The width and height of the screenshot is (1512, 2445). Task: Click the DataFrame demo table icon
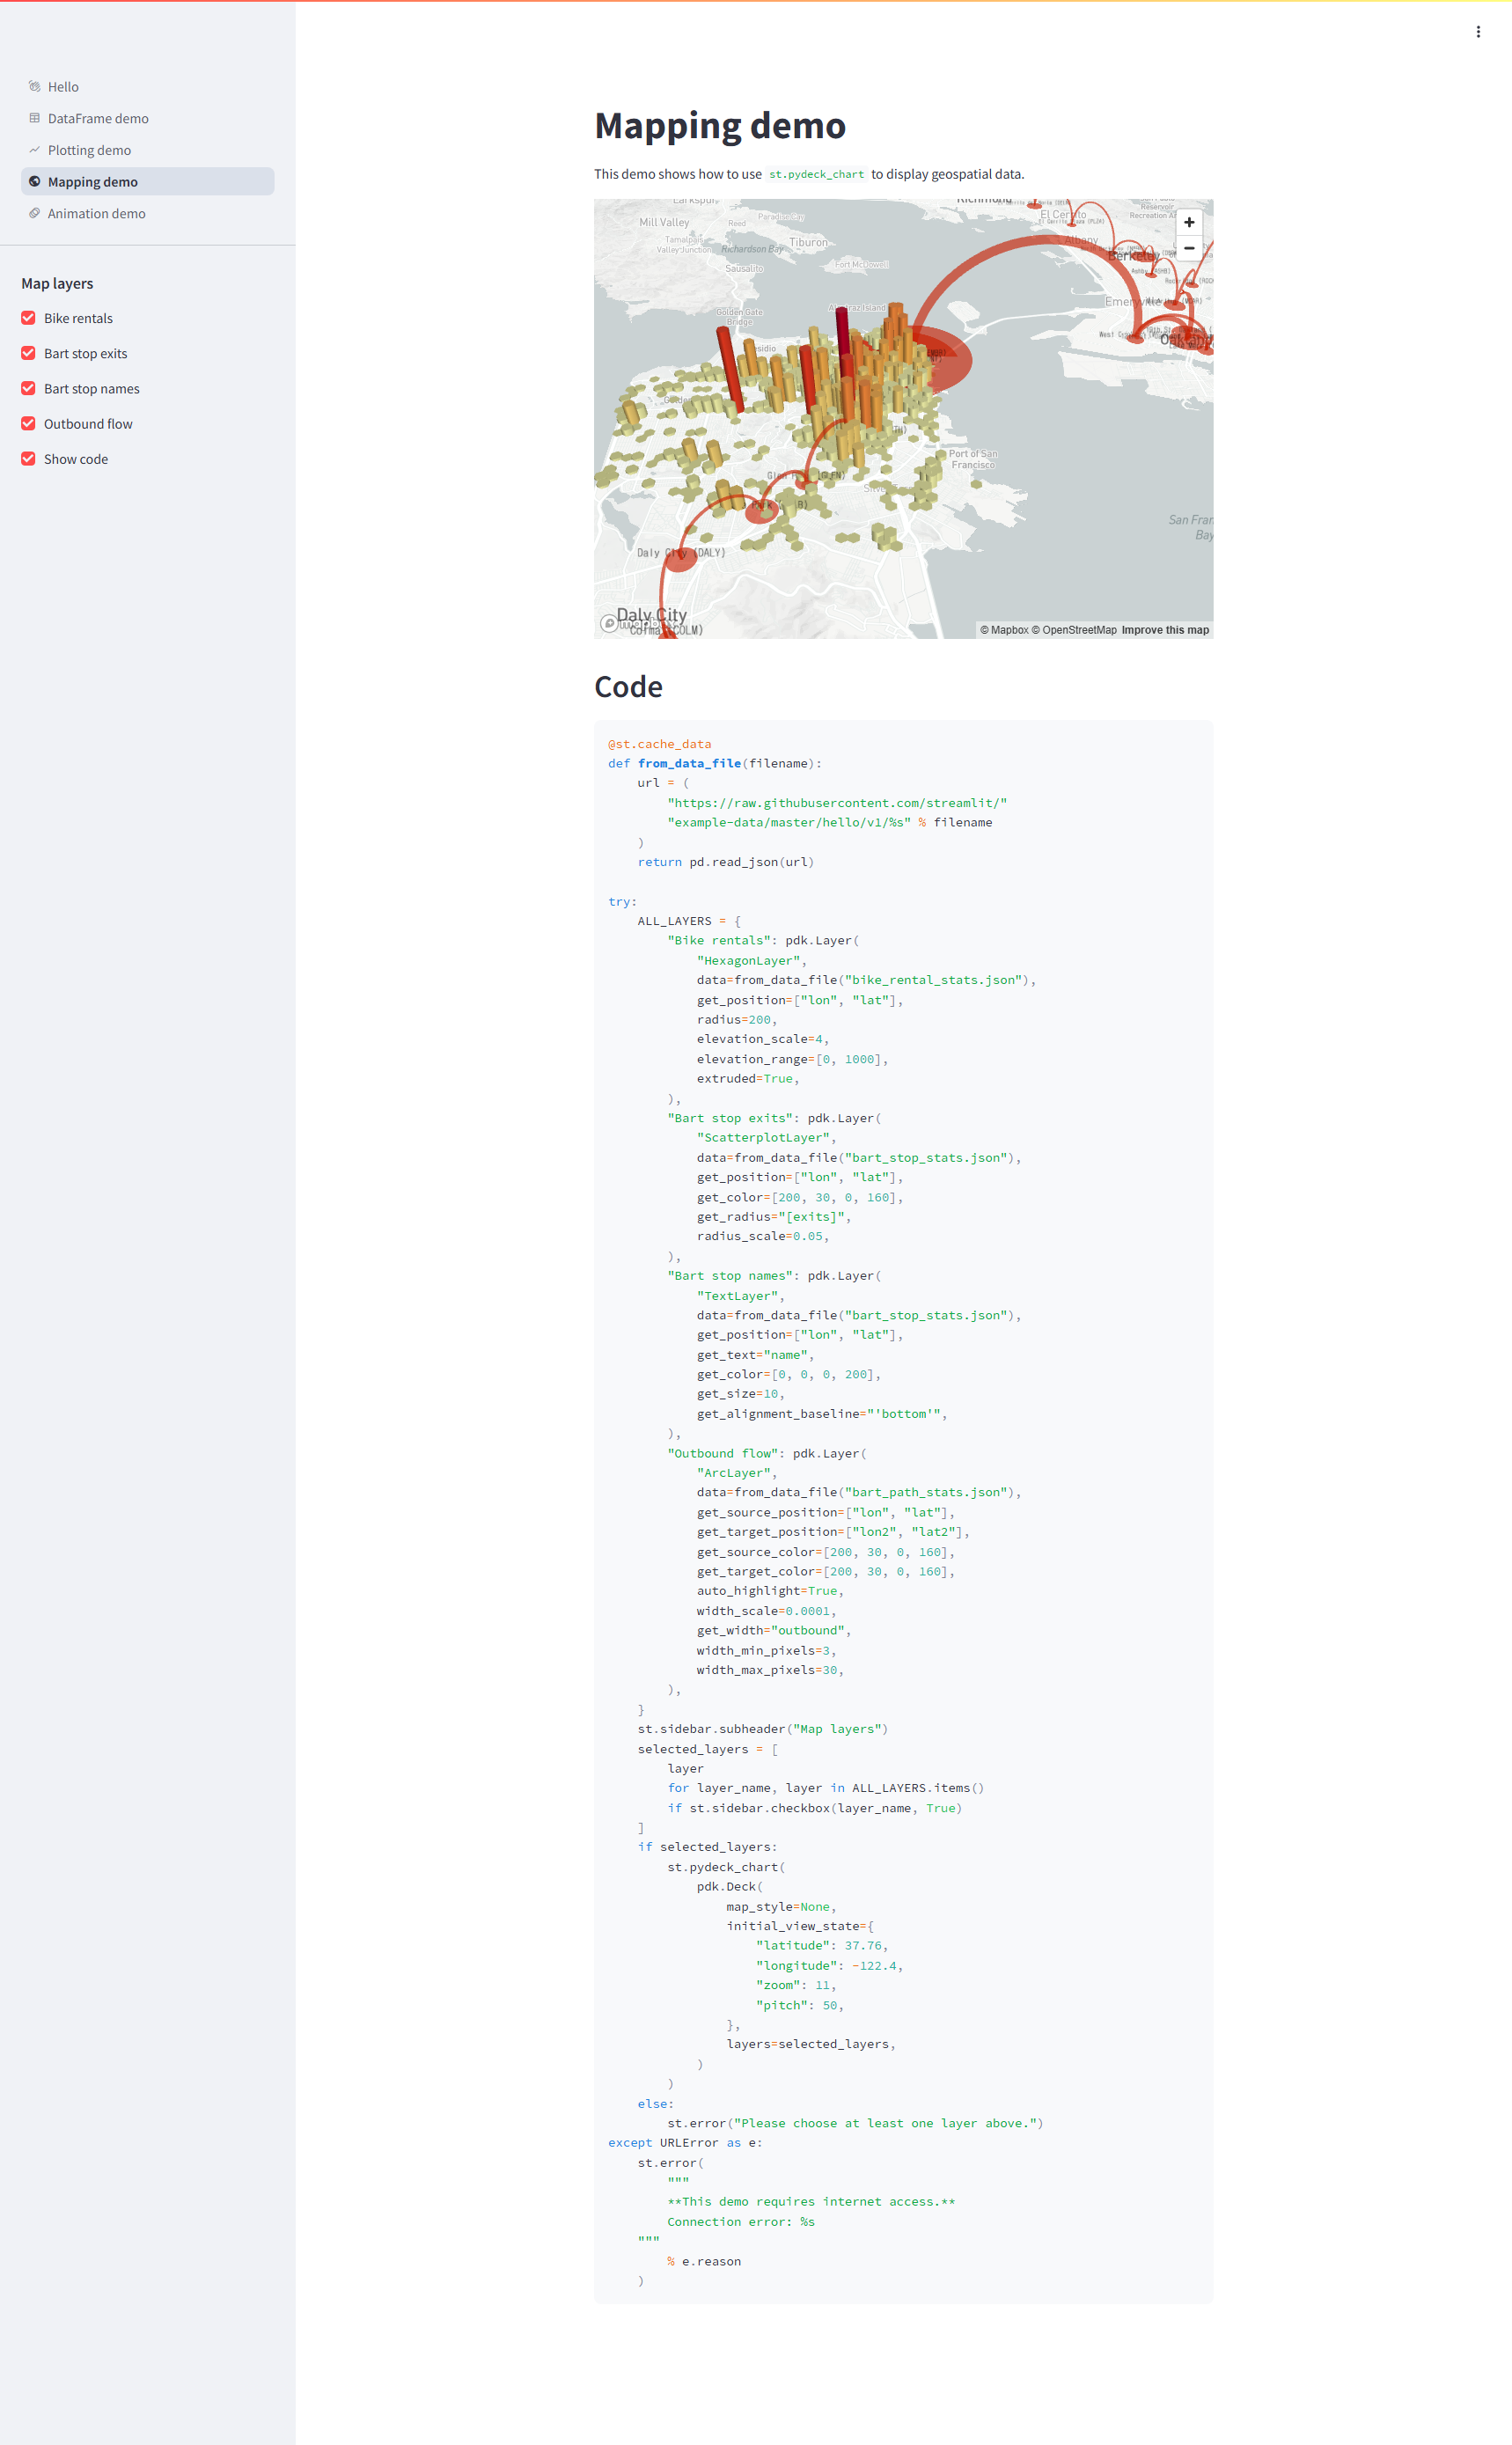pyautogui.click(x=34, y=118)
